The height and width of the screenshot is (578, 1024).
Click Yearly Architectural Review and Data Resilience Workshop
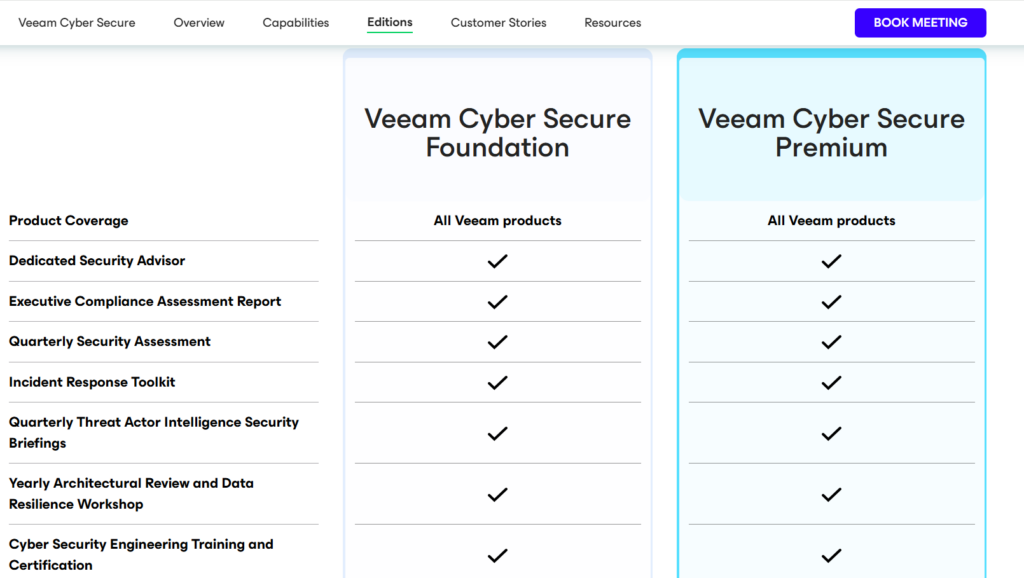(x=131, y=494)
